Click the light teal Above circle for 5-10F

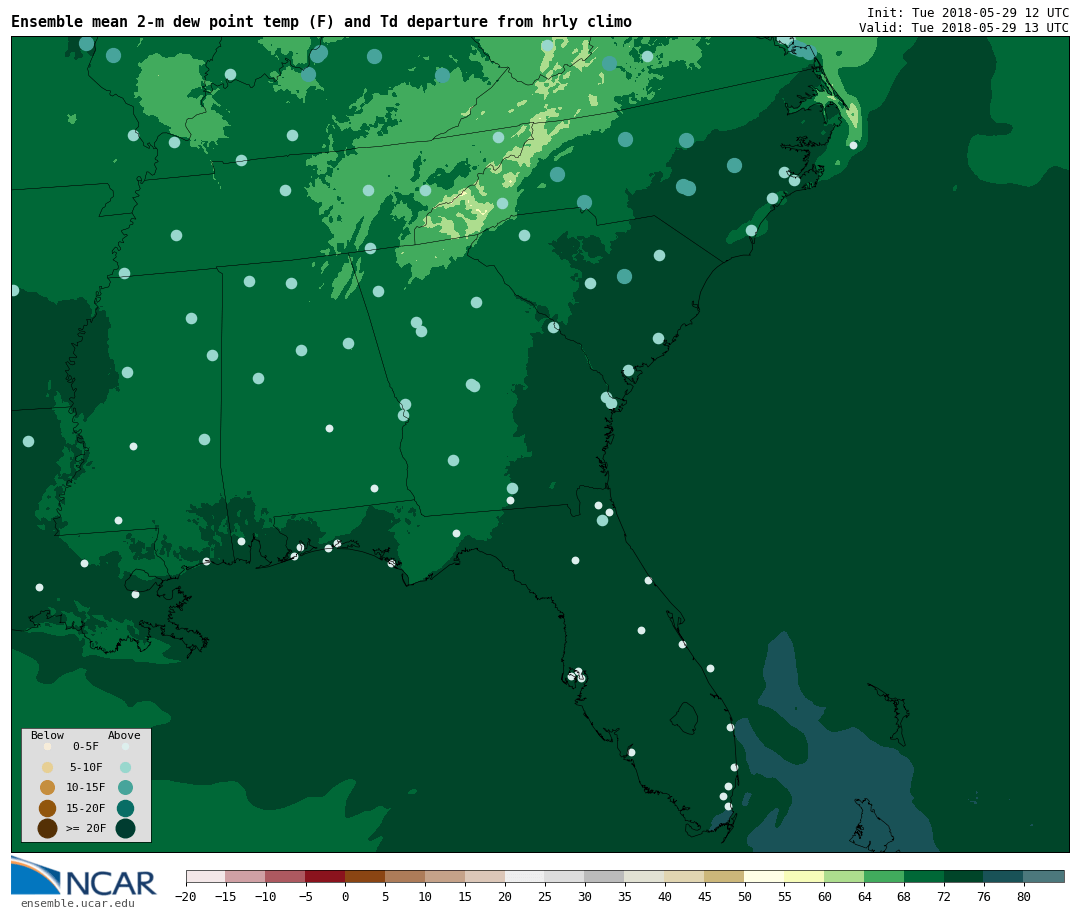point(125,768)
